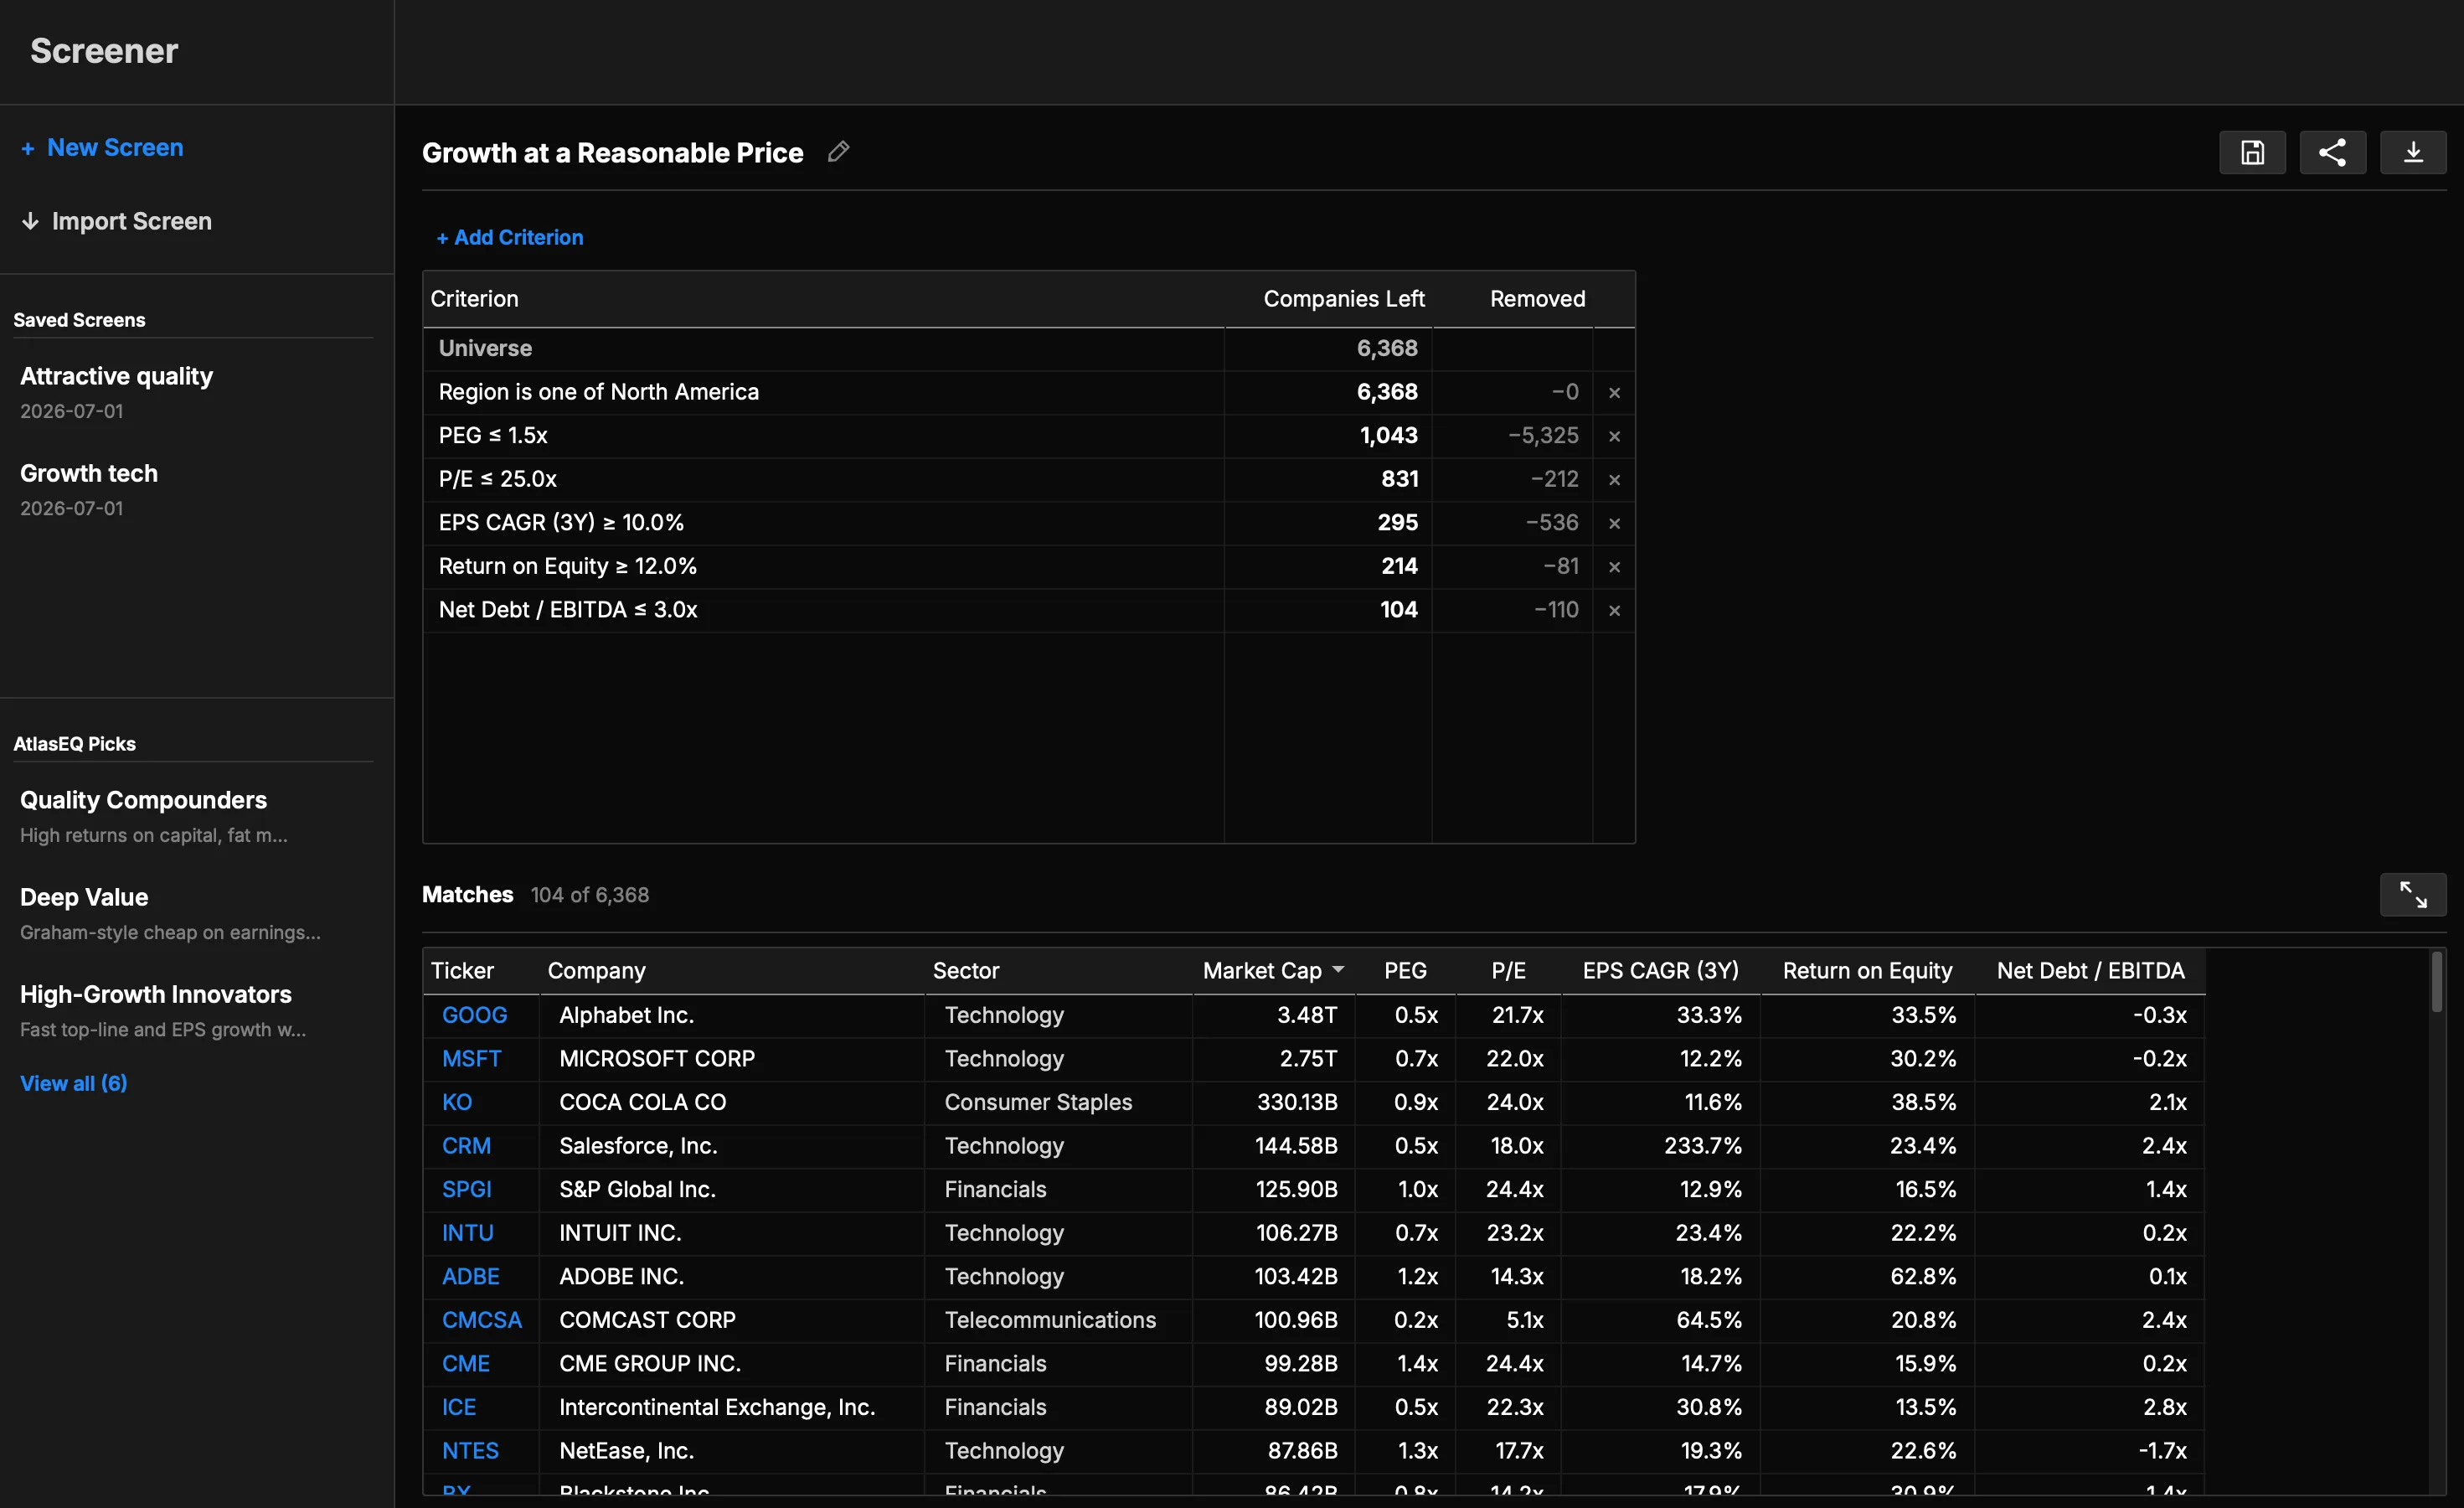Click the share screen icon
This screenshot has width=2464, height=1508.
[x=2332, y=153]
